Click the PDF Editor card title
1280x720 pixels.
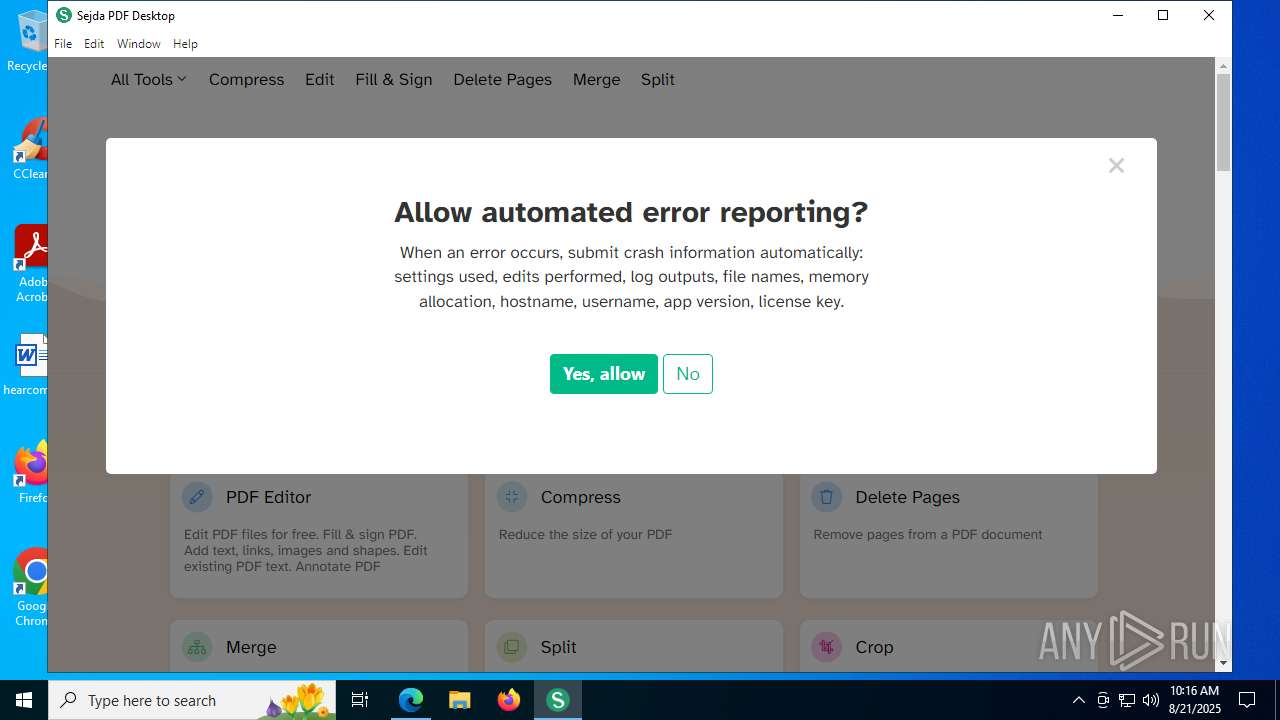pyautogui.click(x=268, y=497)
